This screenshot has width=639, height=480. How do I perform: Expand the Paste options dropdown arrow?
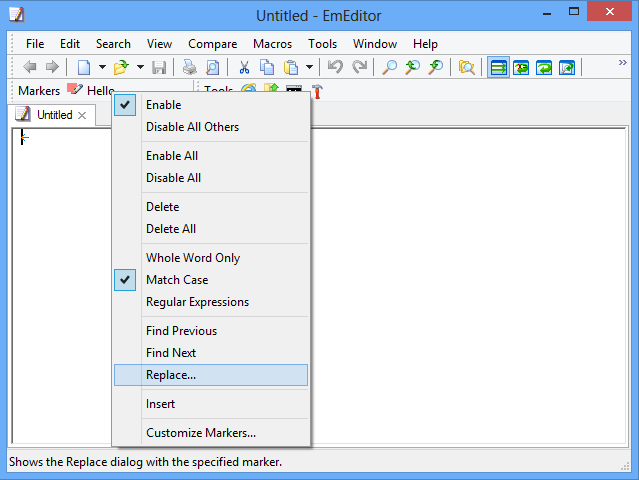pos(309,67)
